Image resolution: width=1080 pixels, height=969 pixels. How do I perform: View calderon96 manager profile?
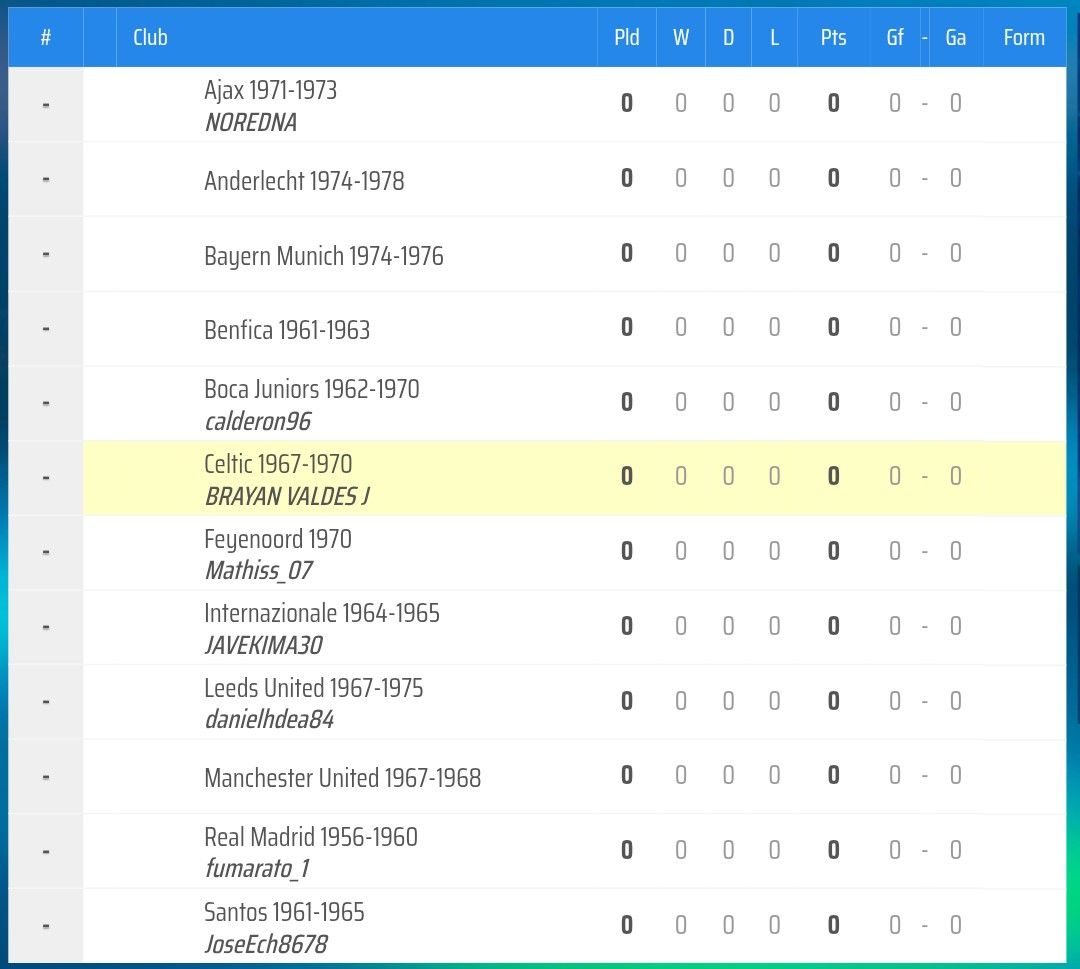coord(258,421)
